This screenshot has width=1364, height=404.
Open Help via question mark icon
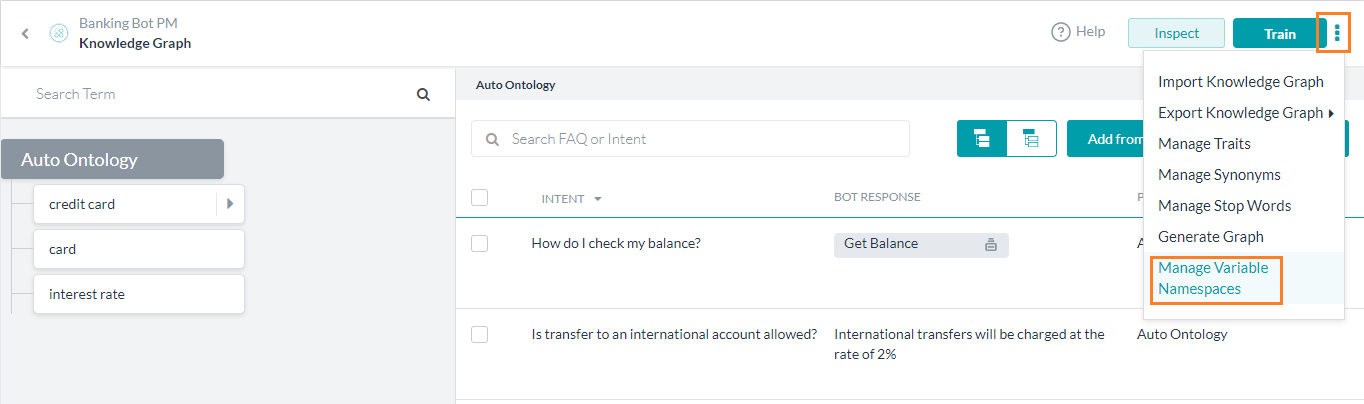coord(1060,32)
